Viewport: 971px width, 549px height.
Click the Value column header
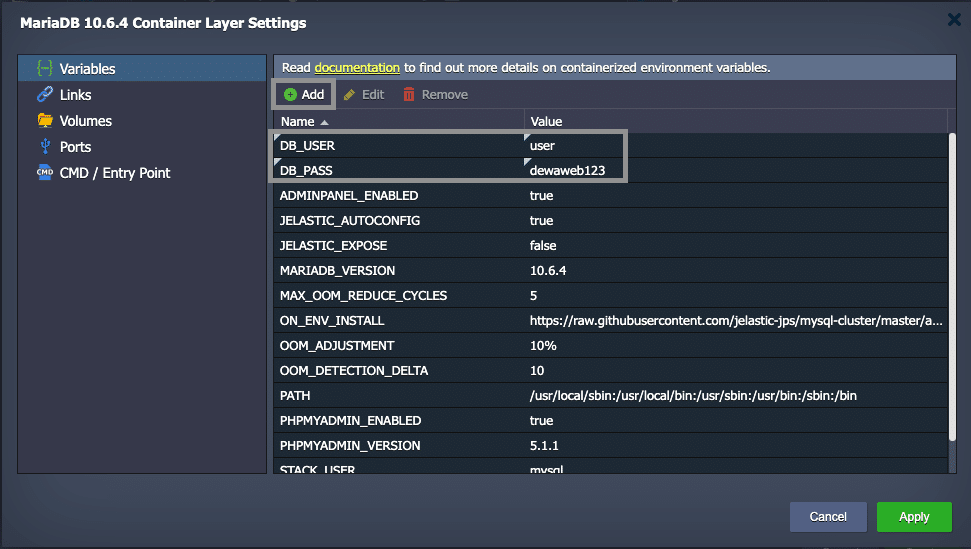click(736, 121)
